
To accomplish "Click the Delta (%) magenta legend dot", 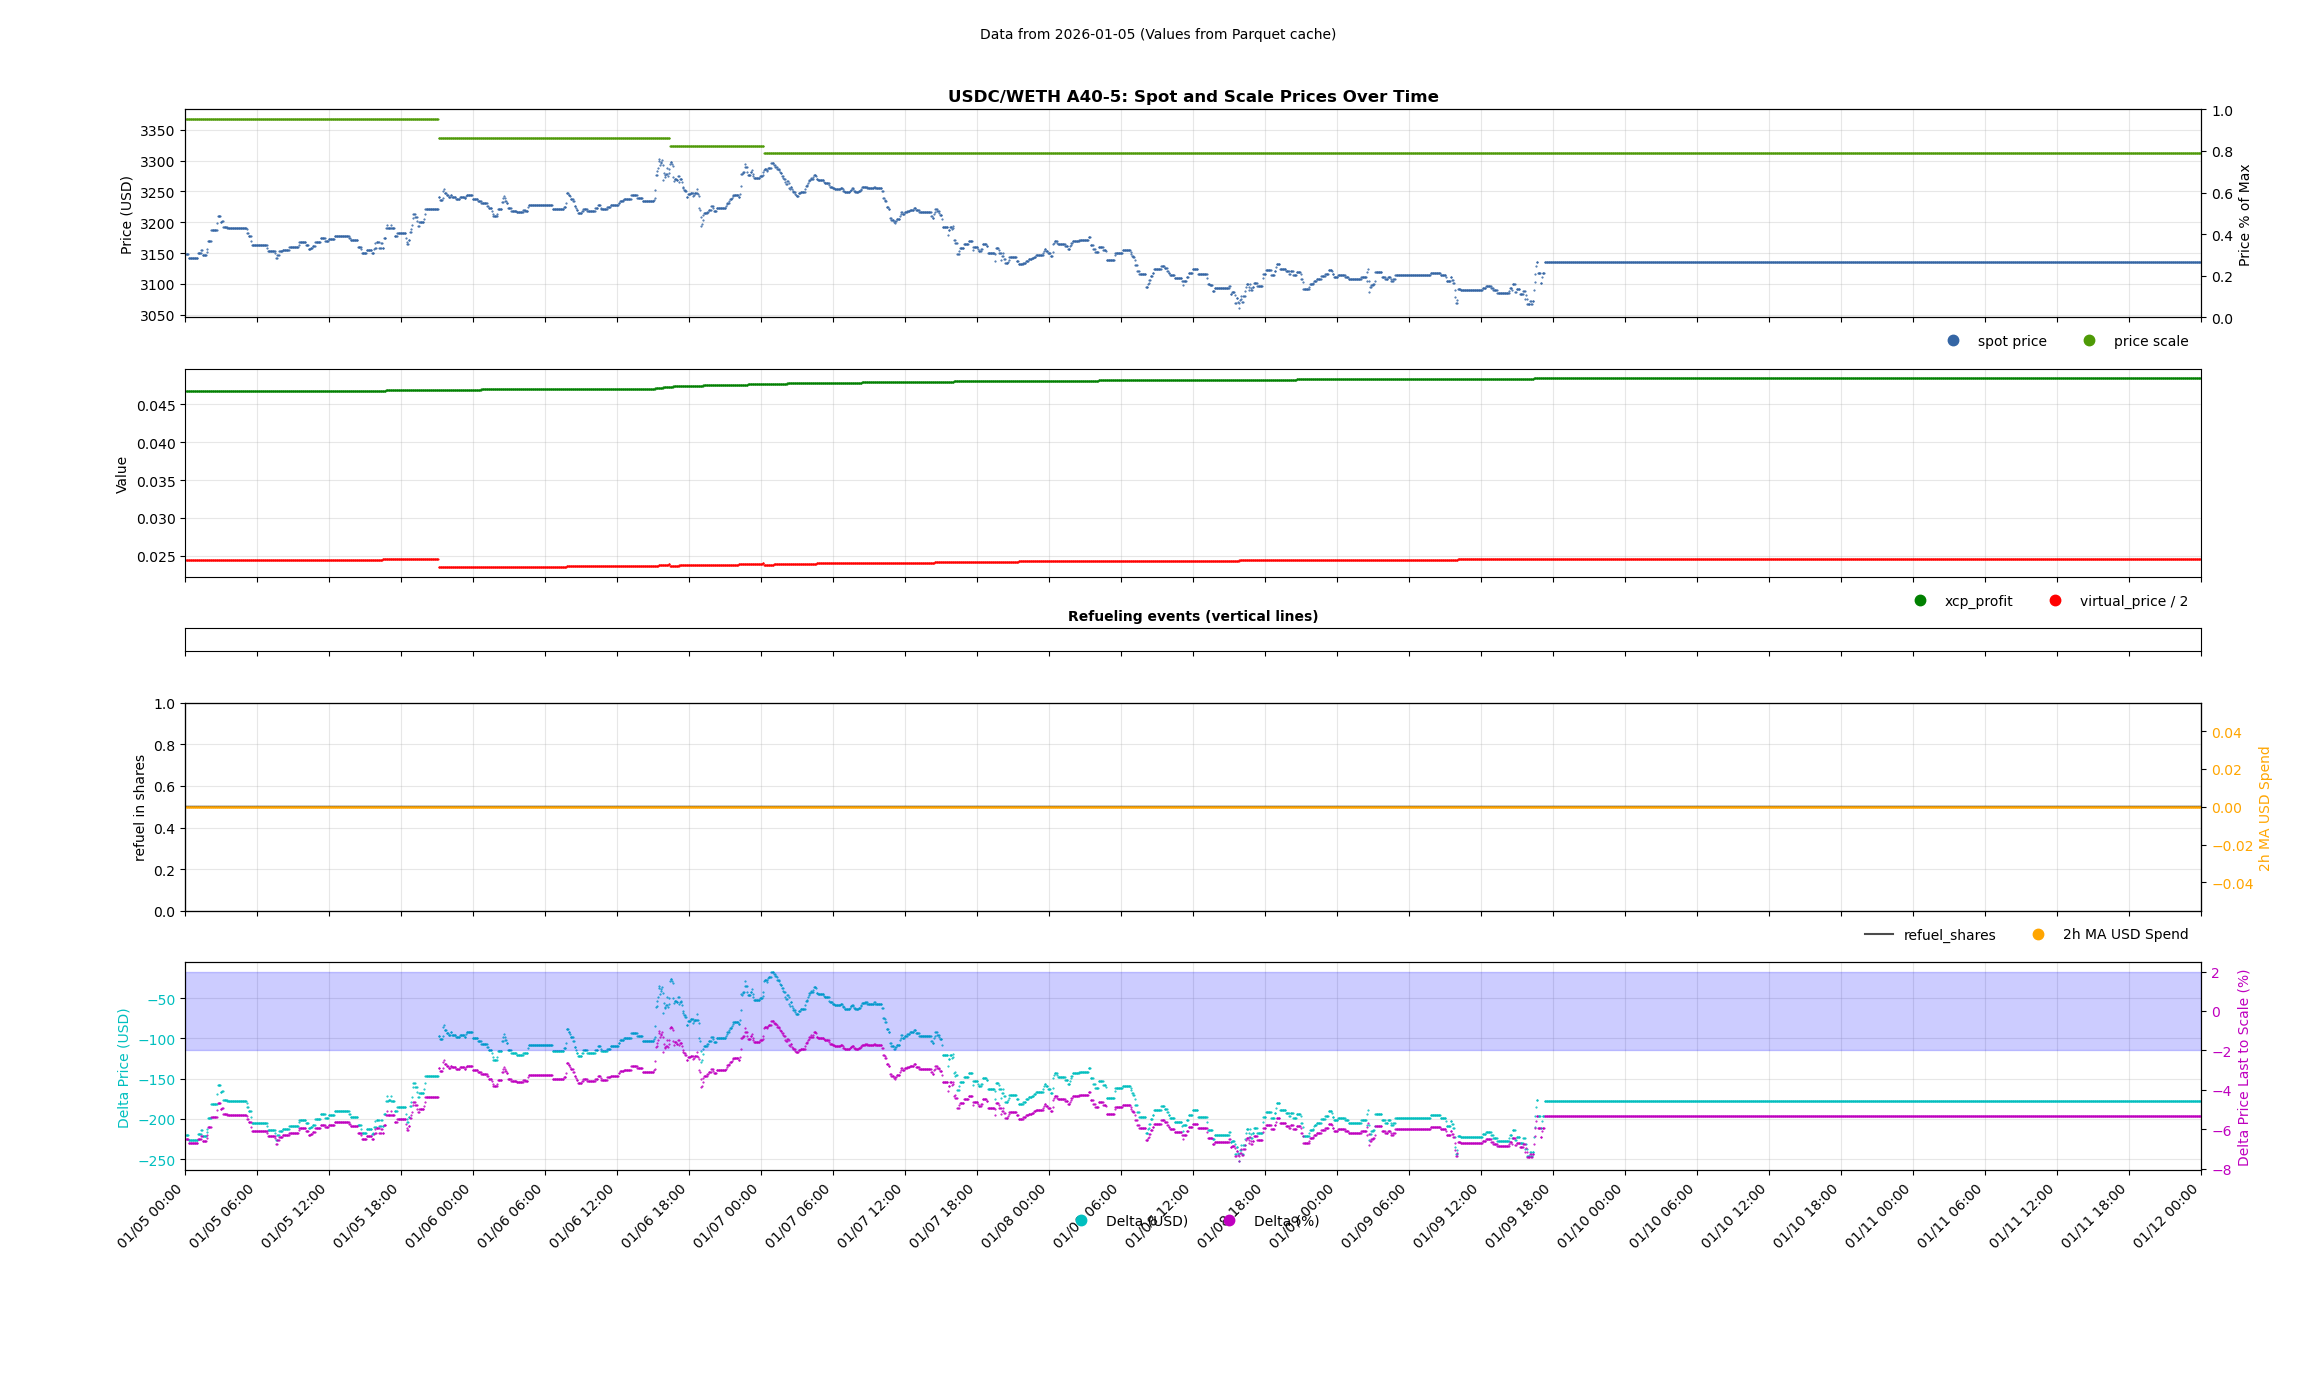I will coord(1229,1221).
